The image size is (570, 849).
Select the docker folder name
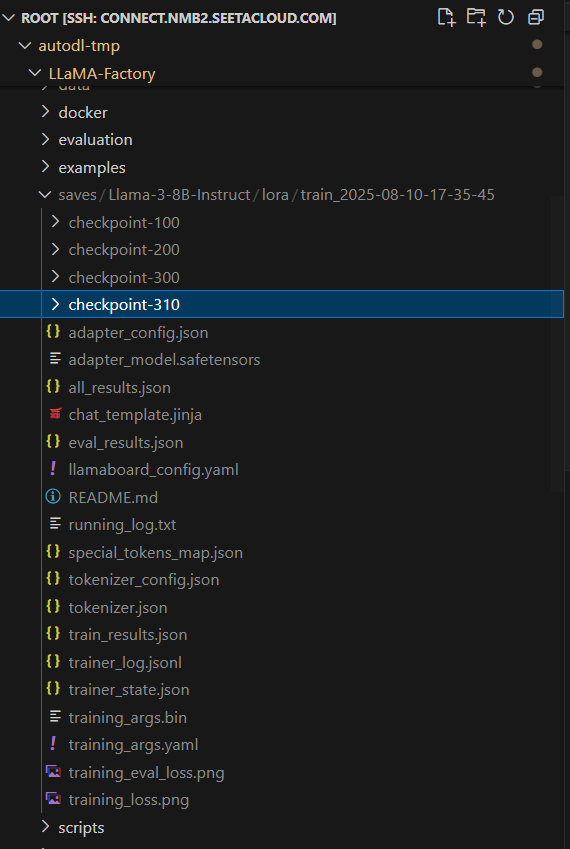pos(83,113)
